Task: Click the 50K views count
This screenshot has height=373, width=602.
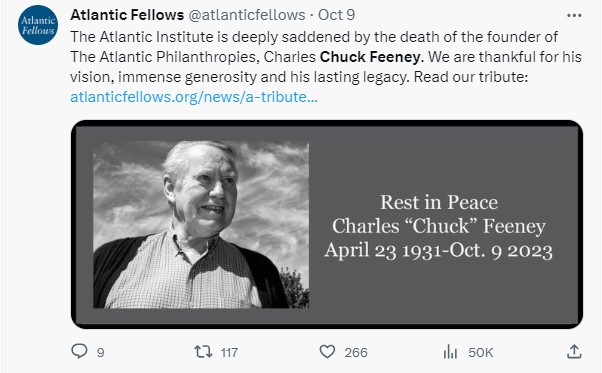Action: [480, 352]
